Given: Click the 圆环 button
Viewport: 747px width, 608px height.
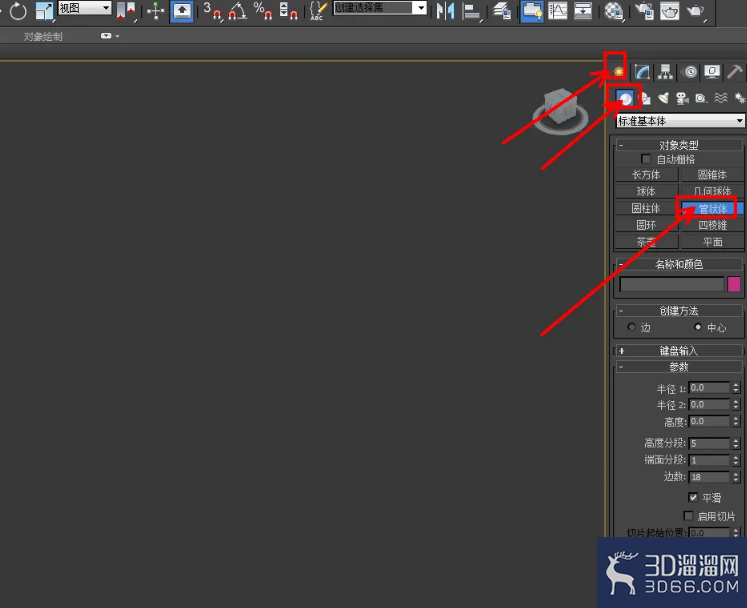Looking at the screenshot, I should coord(646,225).
